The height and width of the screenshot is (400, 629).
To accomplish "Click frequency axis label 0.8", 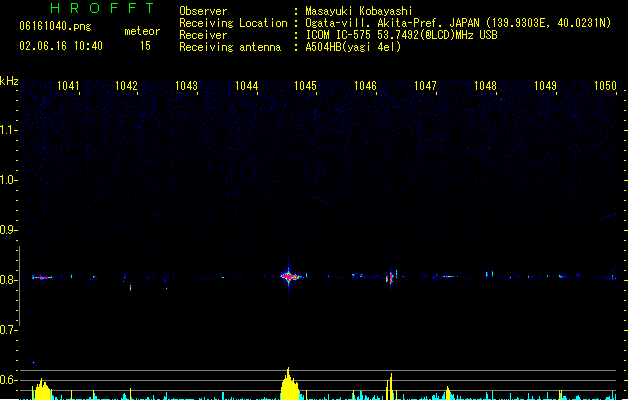I will click(x=8, y=280).
